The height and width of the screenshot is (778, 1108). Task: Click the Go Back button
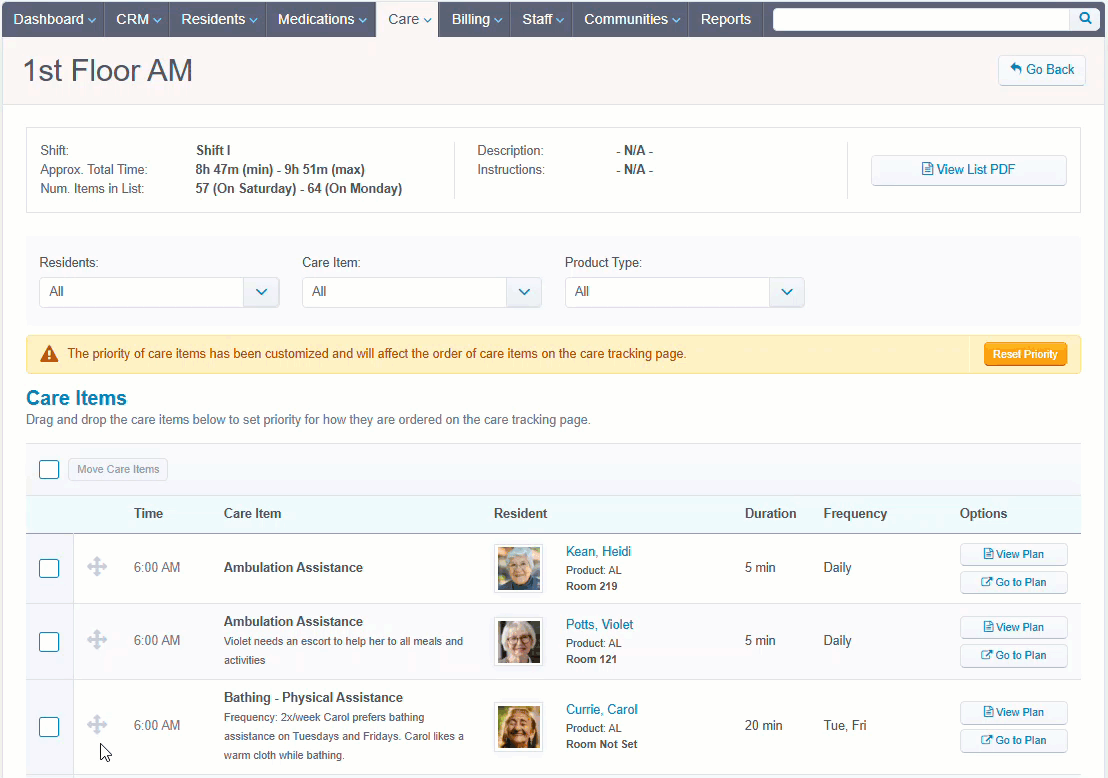click(1042, 70)
